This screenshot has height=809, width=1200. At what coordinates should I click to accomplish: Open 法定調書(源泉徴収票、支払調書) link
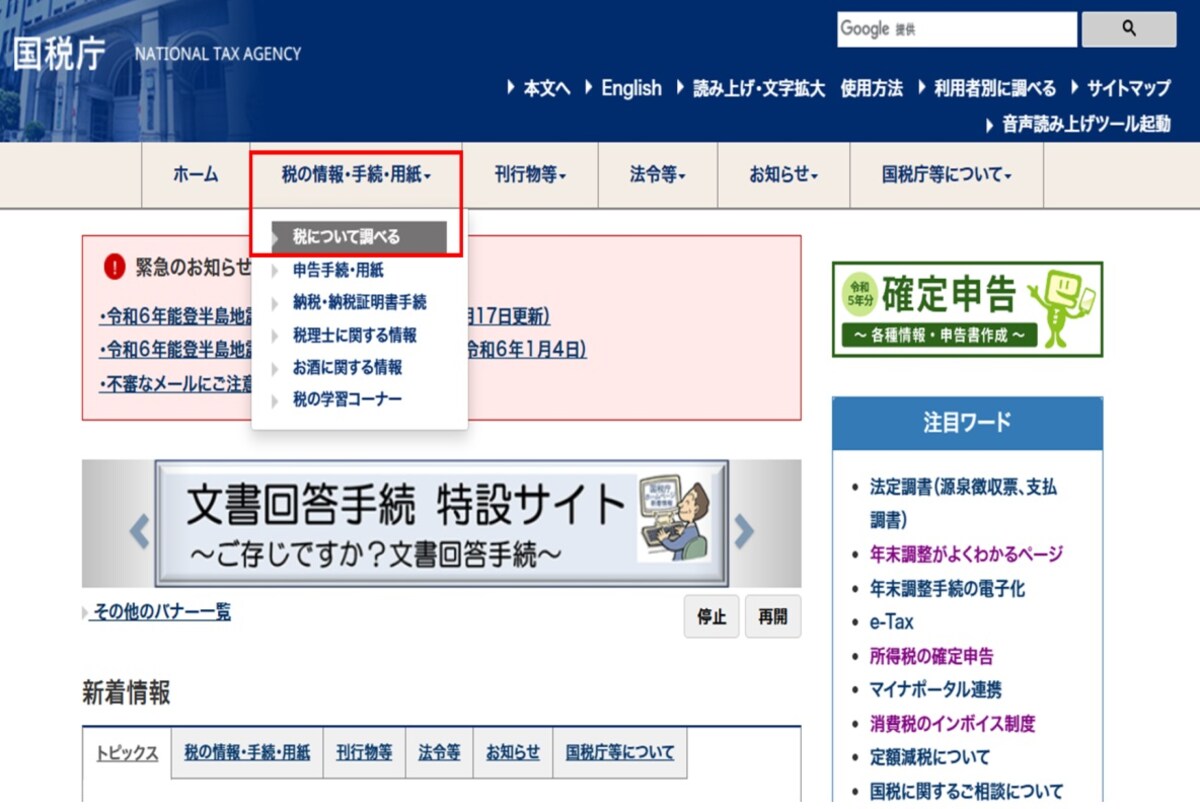pyautogui.click(x=963, y=504)
